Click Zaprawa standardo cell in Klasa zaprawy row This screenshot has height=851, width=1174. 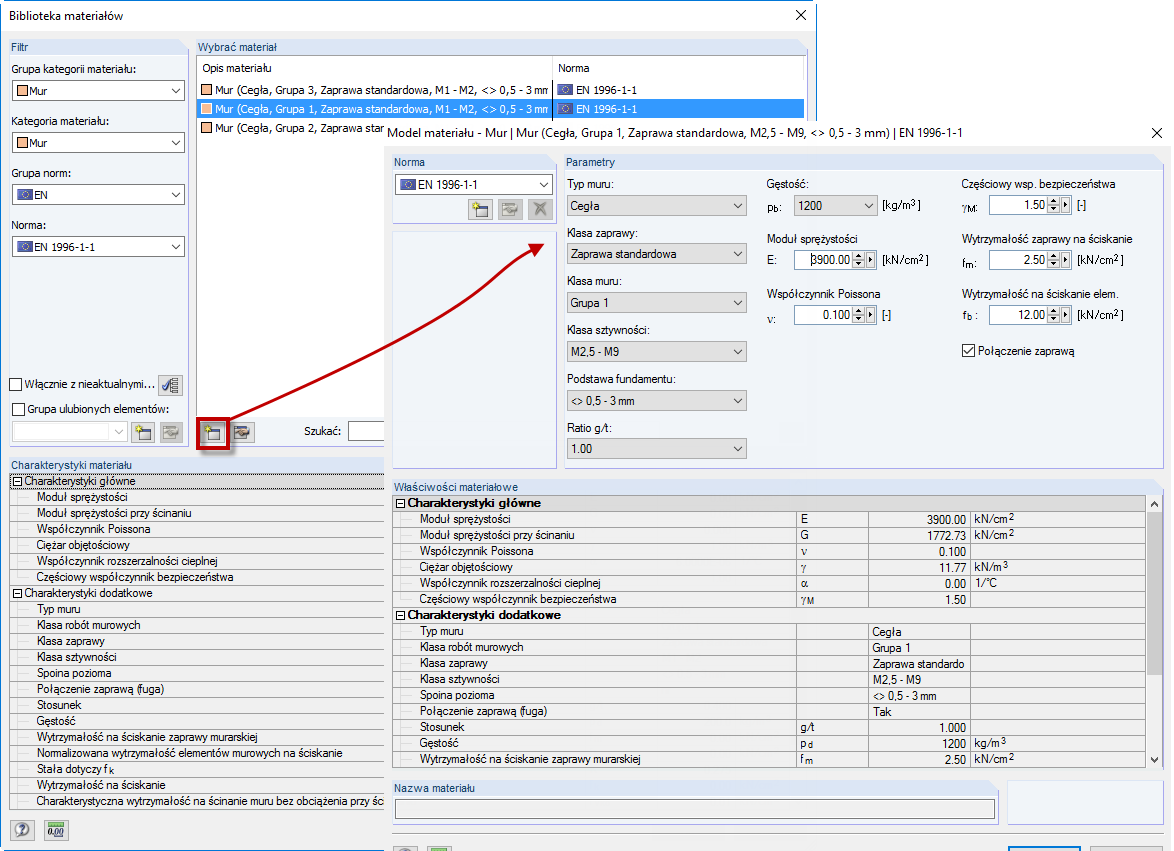pos(919,664)
